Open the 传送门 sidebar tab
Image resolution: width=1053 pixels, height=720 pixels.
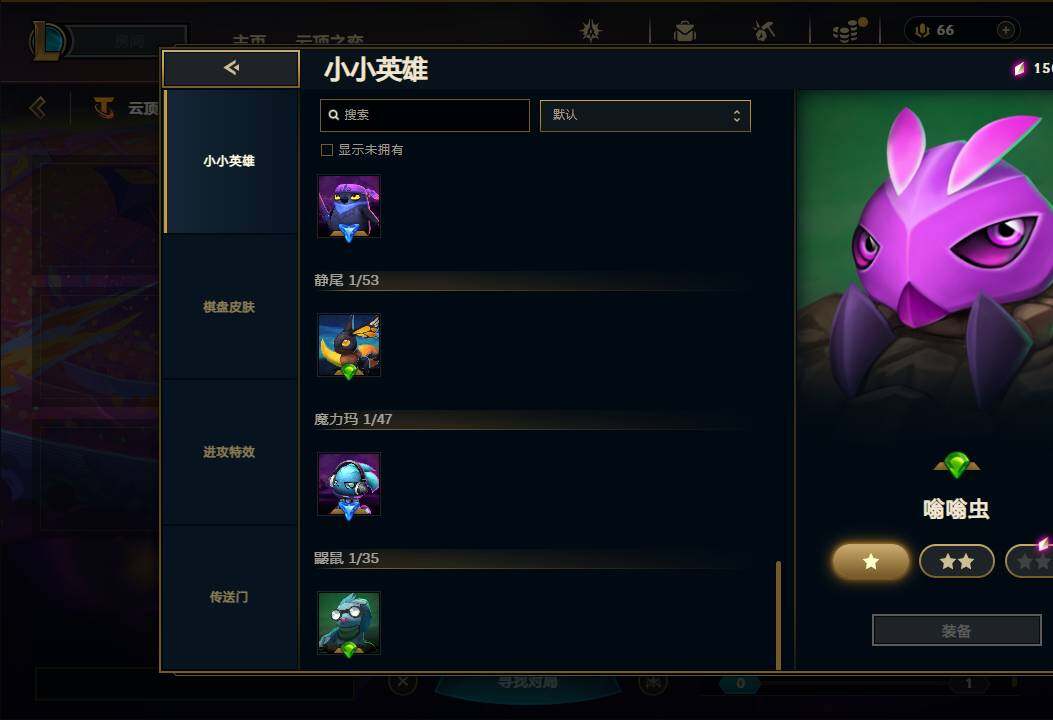(230, 597)
